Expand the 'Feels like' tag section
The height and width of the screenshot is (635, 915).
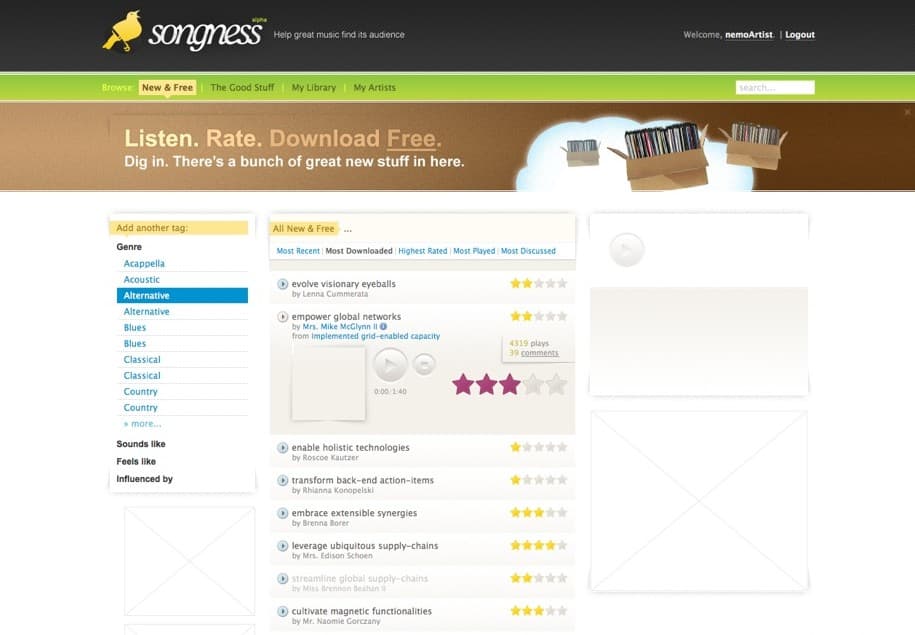136,462
